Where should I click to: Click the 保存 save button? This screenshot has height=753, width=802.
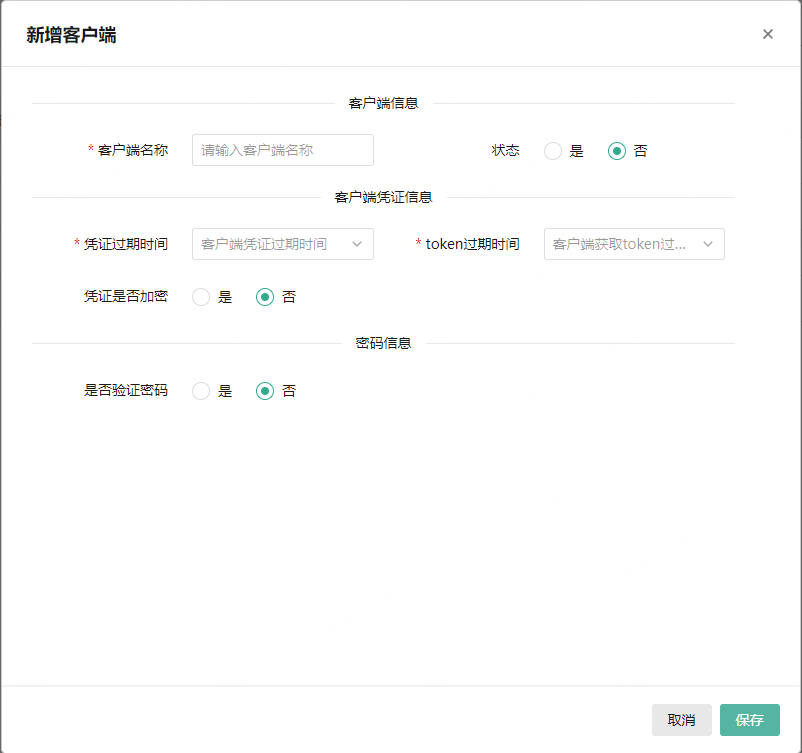click(x=749, y=720)
